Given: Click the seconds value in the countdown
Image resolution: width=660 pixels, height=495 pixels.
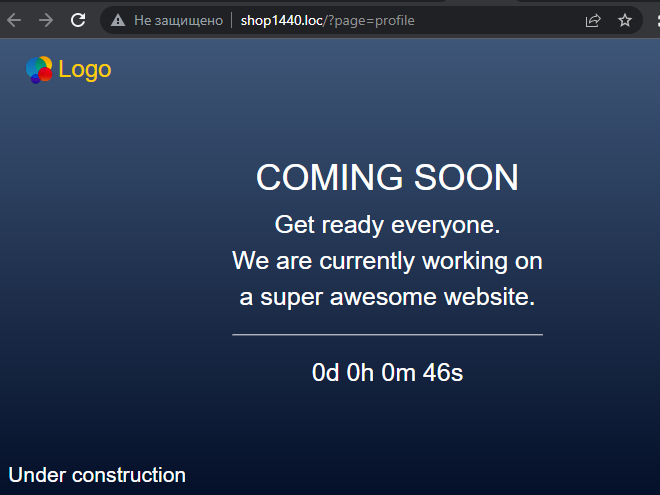Looking at the screenshot, I should pos(443,373).
